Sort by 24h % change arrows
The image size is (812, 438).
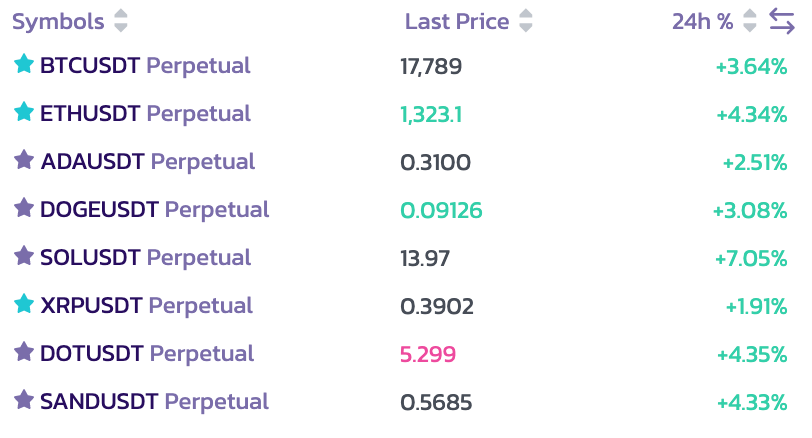[750, 21]
